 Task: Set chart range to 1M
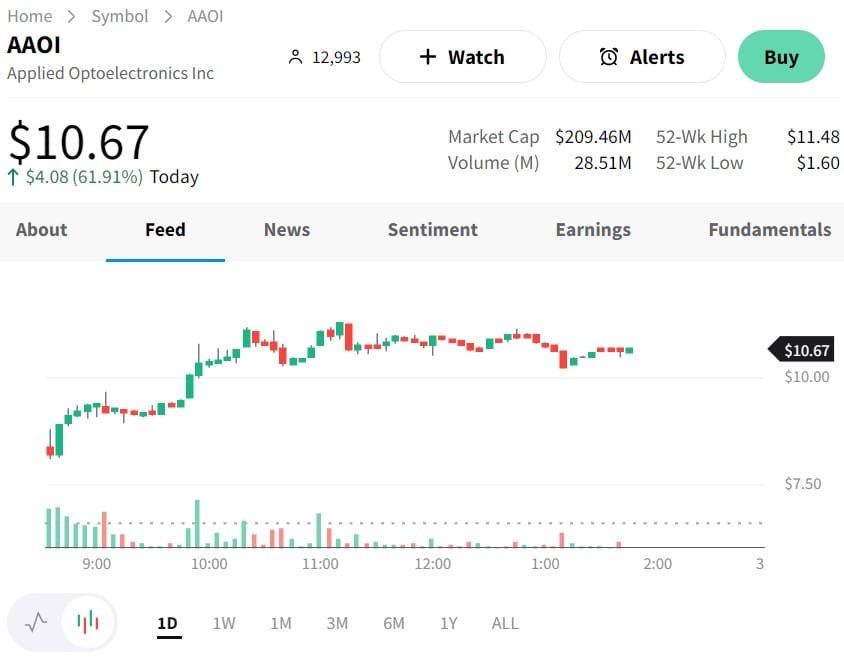tap(281, 623)
